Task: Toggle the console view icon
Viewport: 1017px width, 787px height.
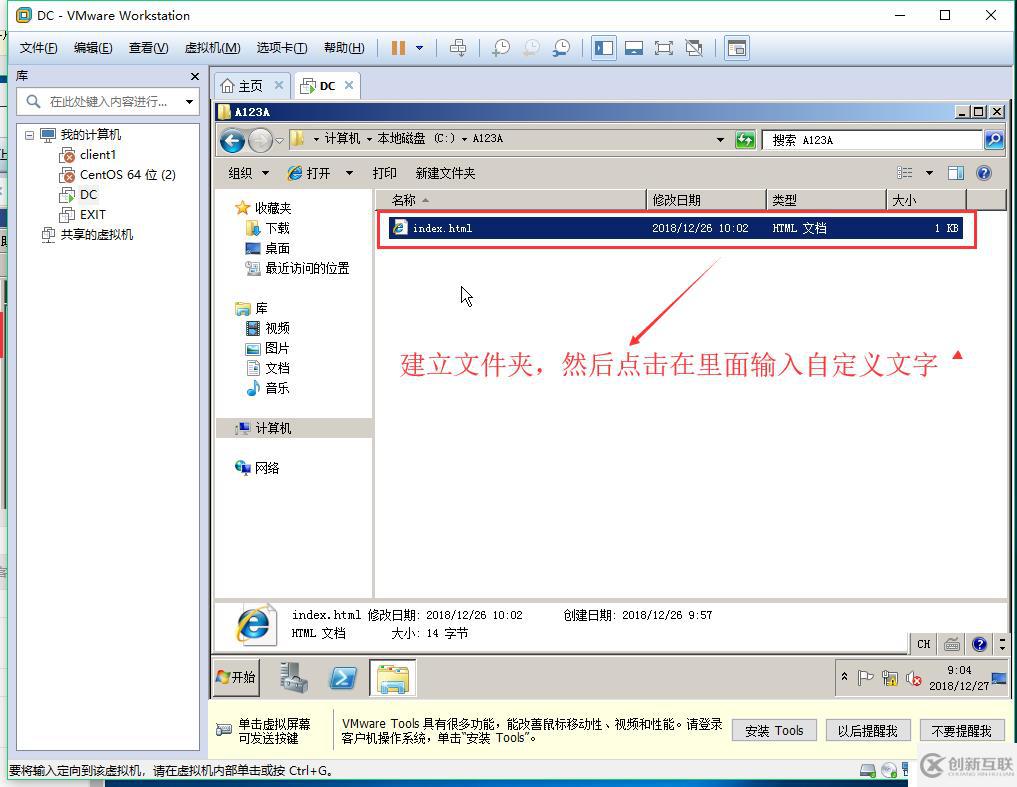Action: coord(737,48)
